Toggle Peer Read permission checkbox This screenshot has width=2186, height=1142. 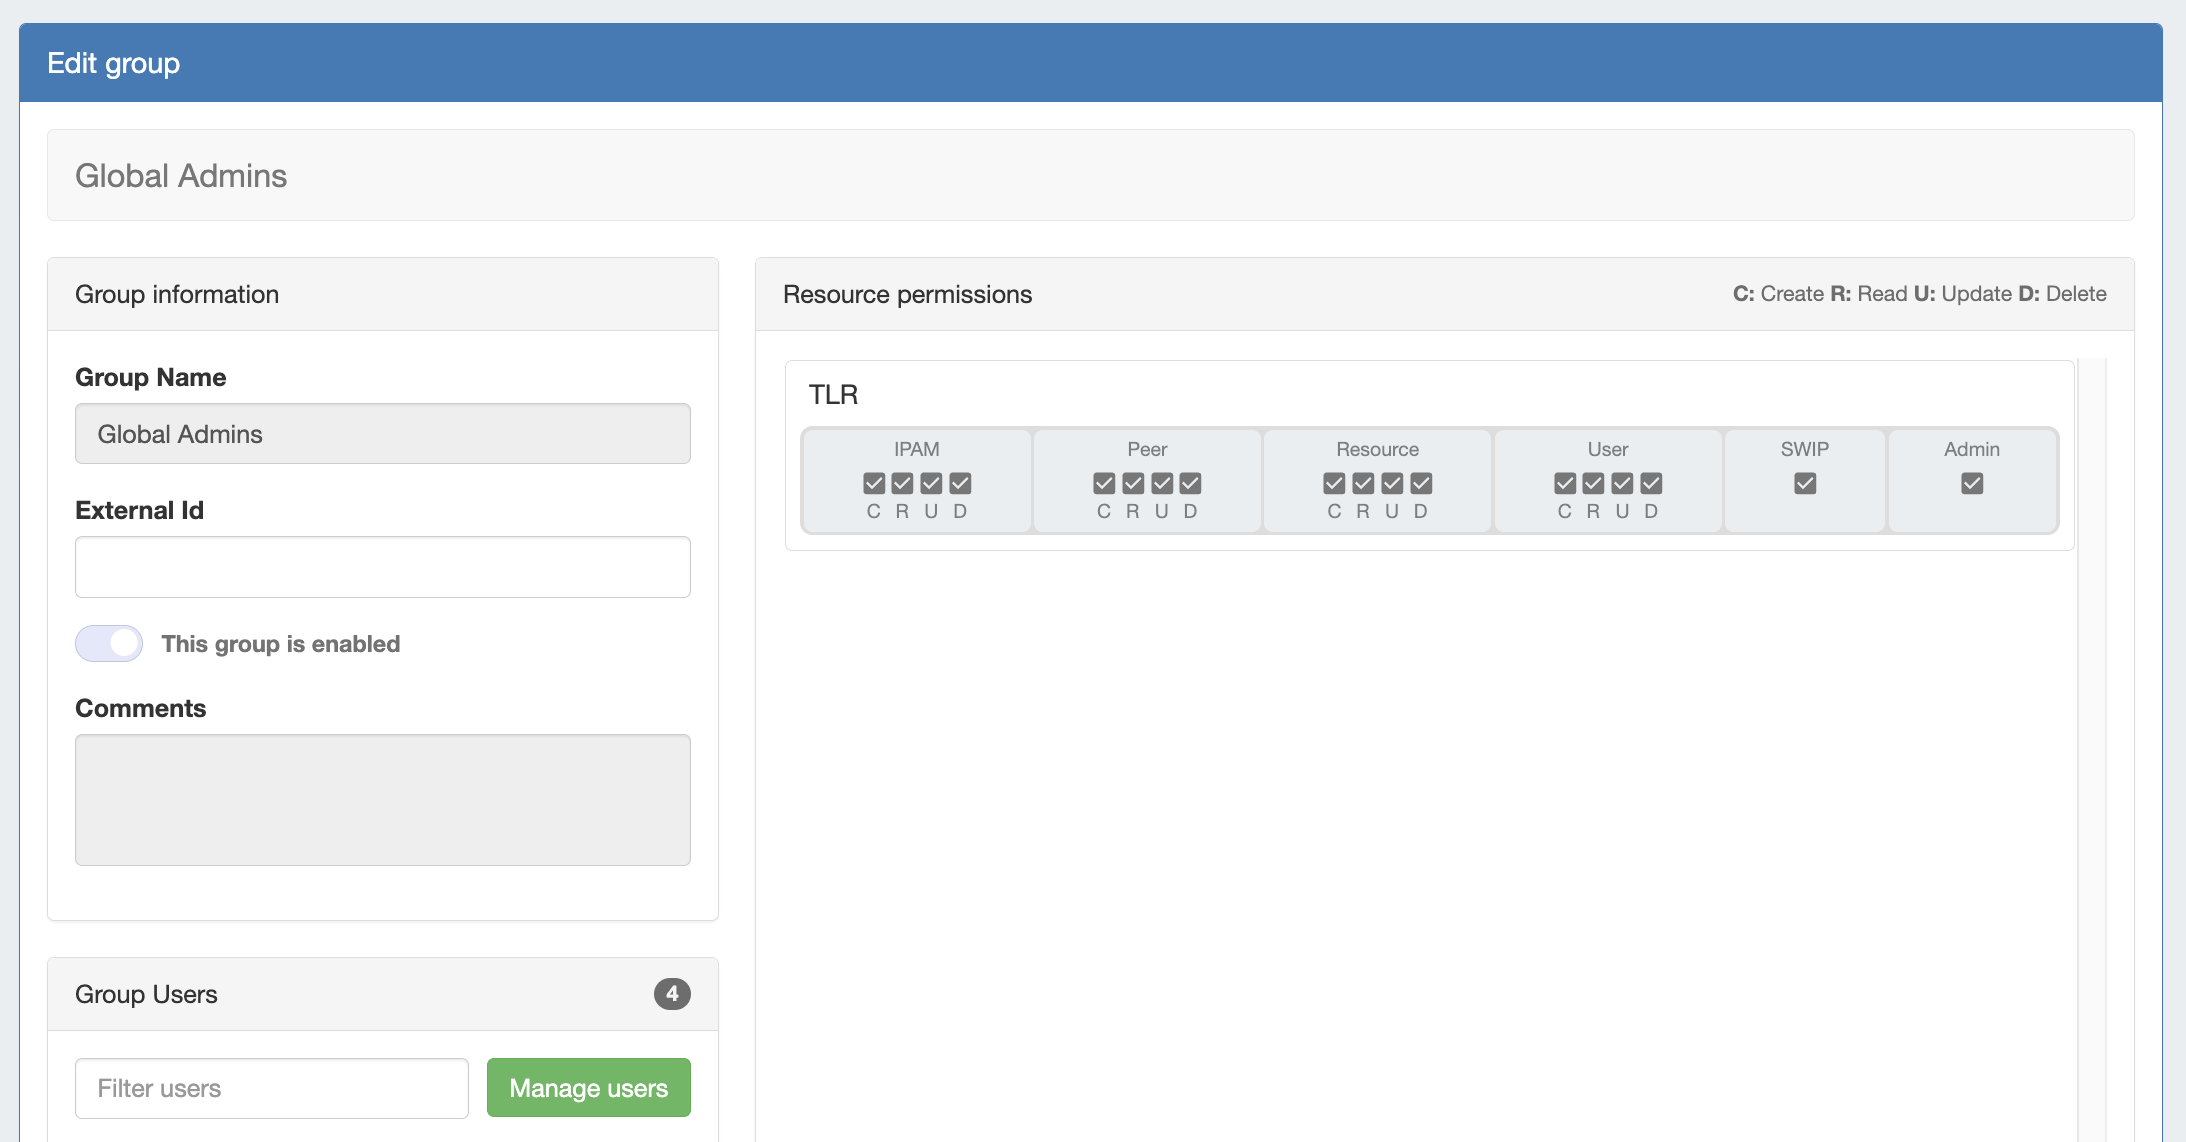[1133, 484]
